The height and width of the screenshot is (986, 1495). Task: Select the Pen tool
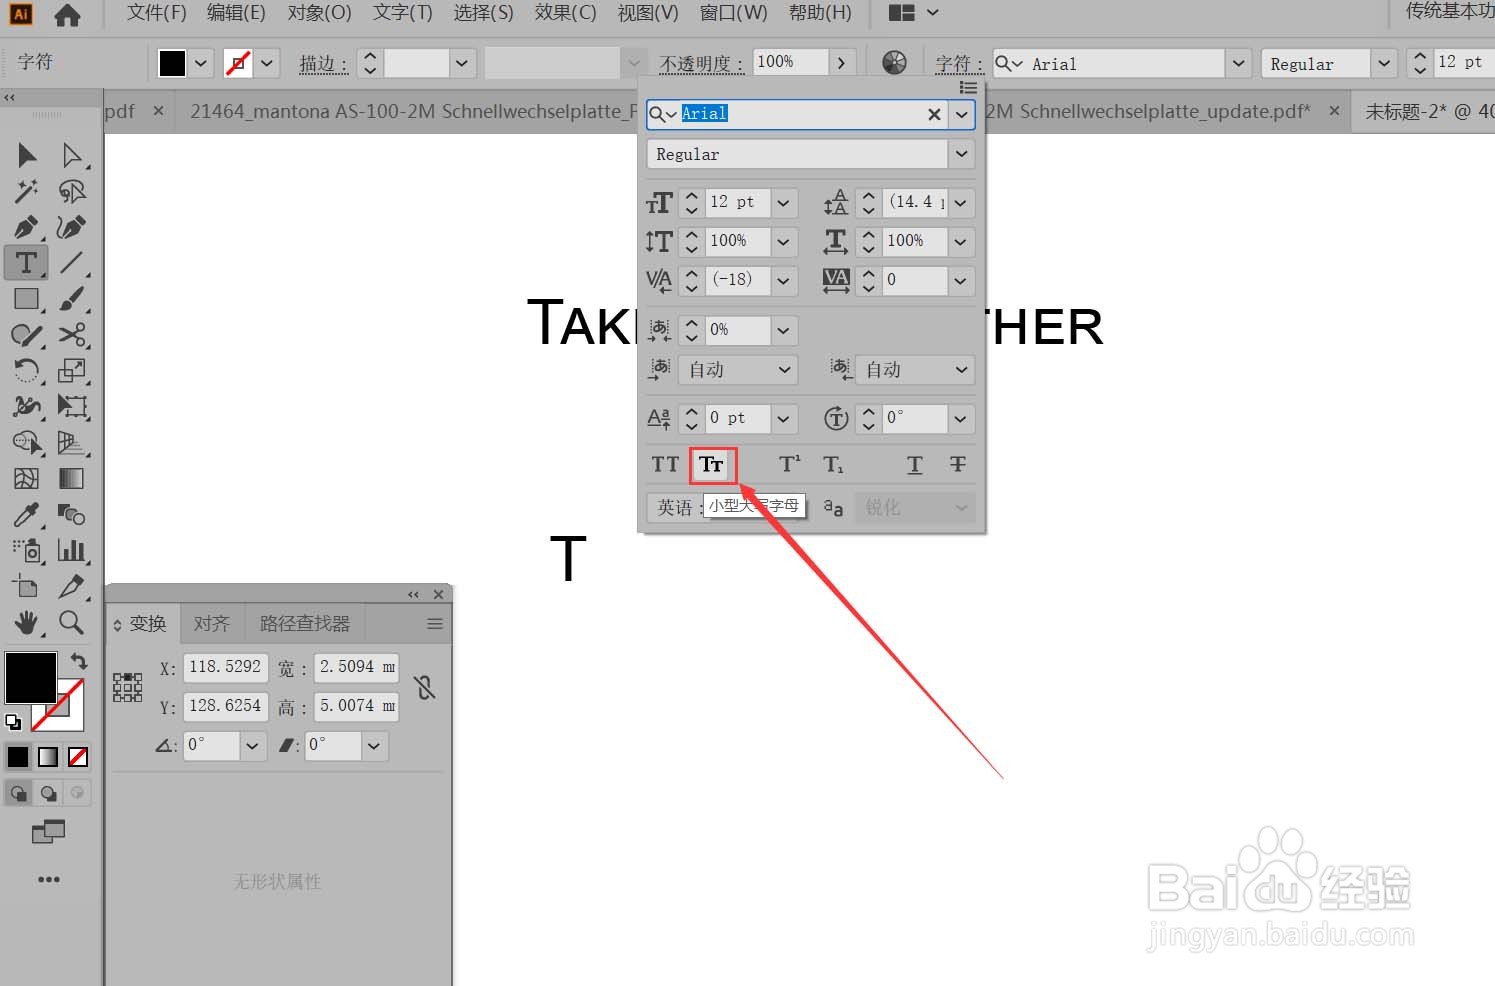(x=27, y=227)
